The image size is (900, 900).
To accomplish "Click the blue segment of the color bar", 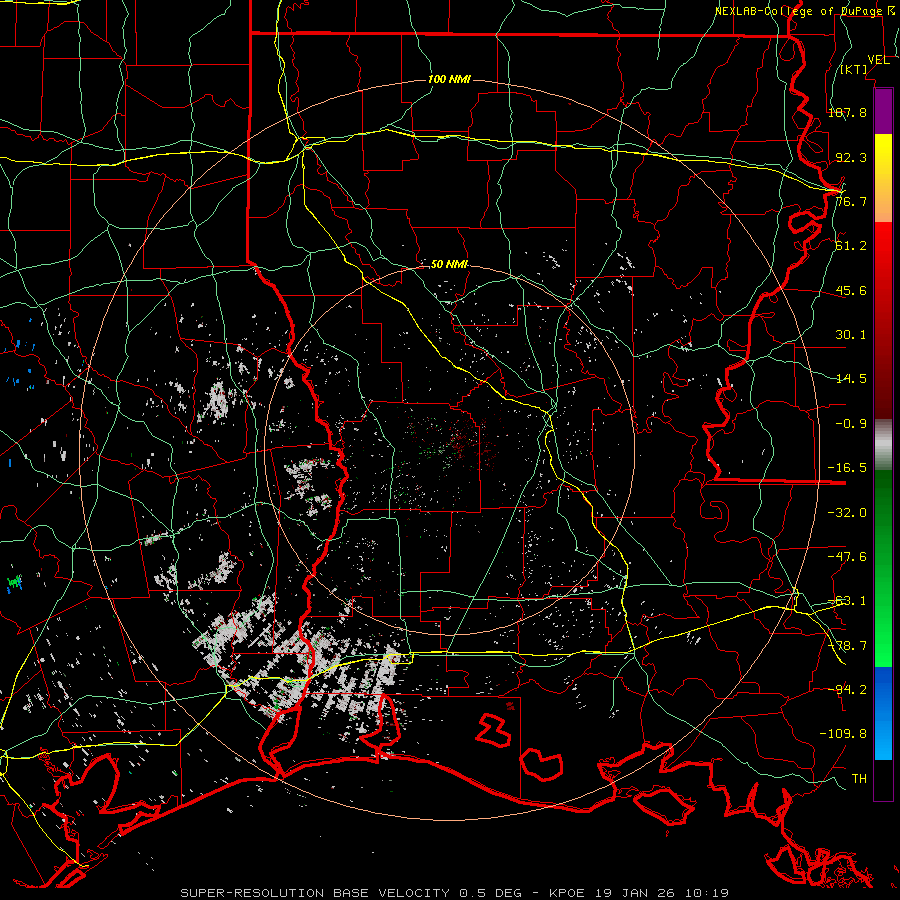I will tap(883, 713).
